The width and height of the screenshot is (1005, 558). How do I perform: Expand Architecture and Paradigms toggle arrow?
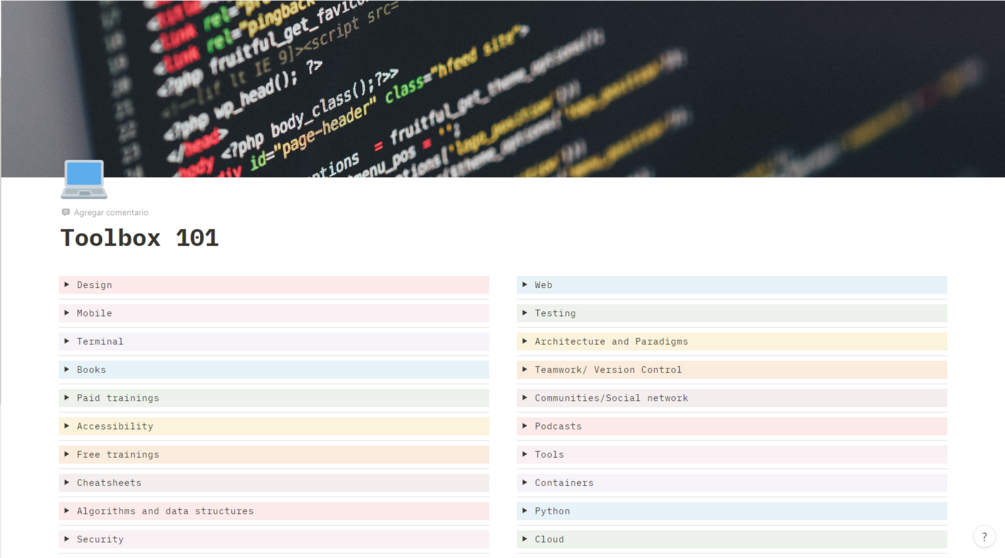(x=525, y=341)
